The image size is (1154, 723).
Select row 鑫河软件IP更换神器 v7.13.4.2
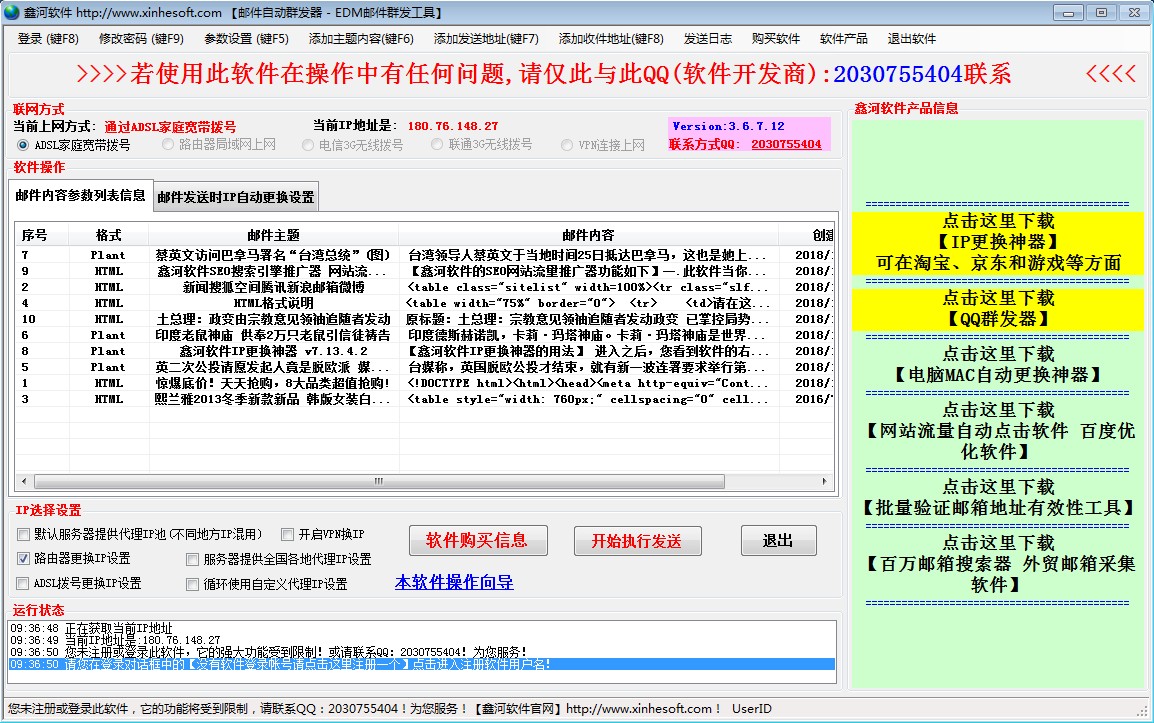coord(424,351)
